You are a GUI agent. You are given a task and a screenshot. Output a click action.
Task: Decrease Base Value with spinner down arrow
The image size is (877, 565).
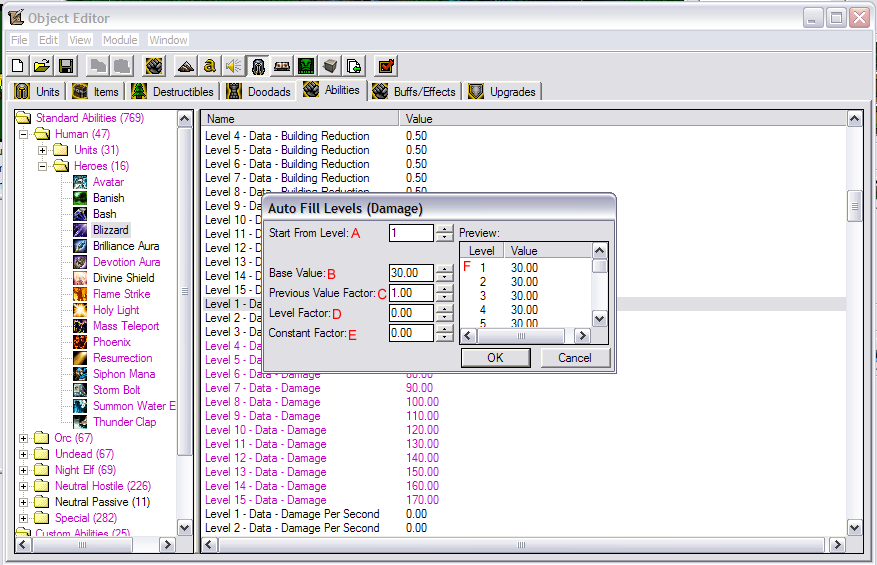(445, 277)
